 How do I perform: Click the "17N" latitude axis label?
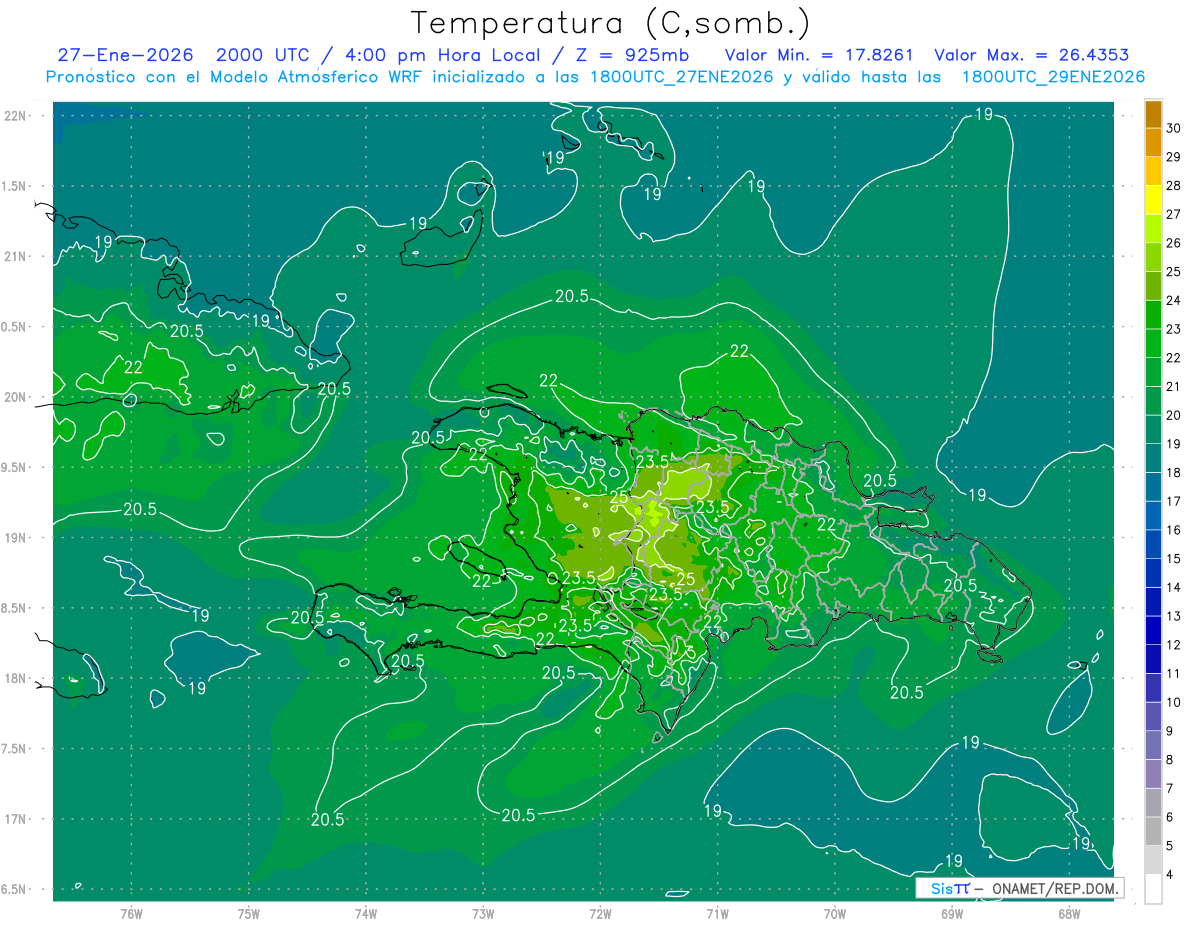[x=16, y=819]
